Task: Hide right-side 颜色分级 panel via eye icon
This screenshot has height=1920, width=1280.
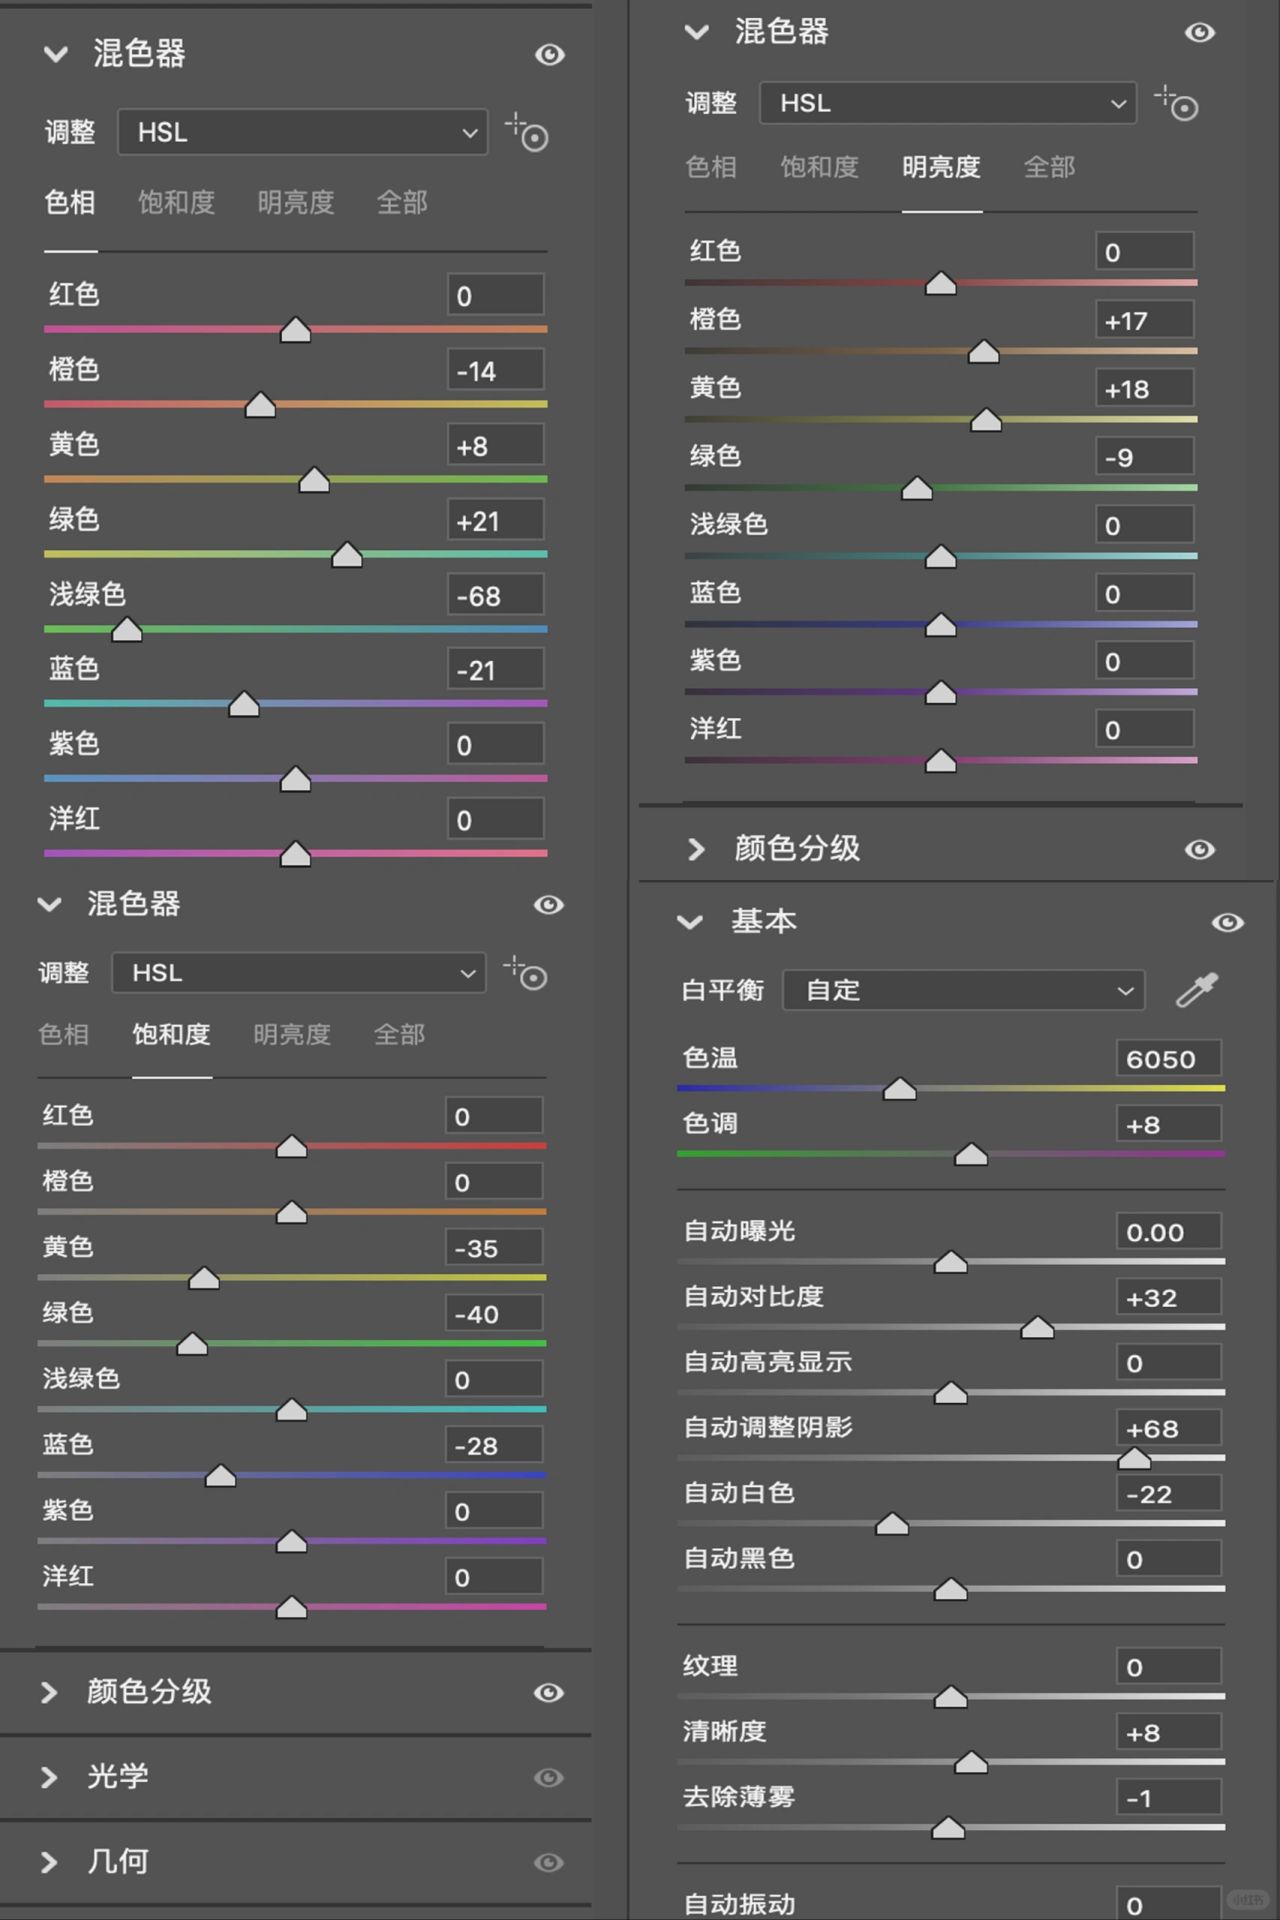Action: (x=1200, y=849)
